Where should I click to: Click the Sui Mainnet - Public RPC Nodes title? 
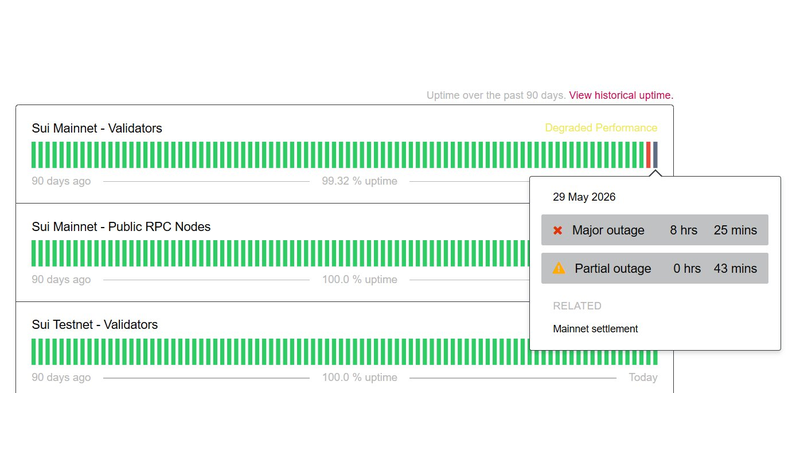121,227
